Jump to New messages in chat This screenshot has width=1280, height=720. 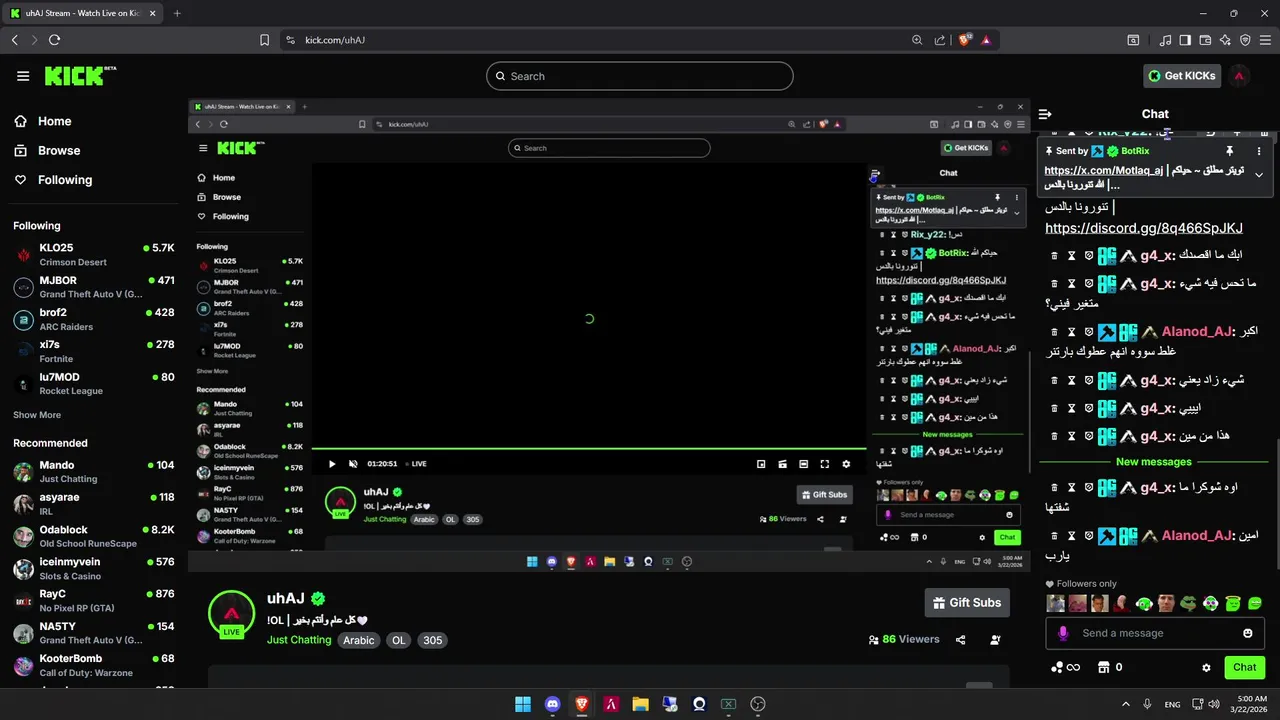pos(1154,462)
